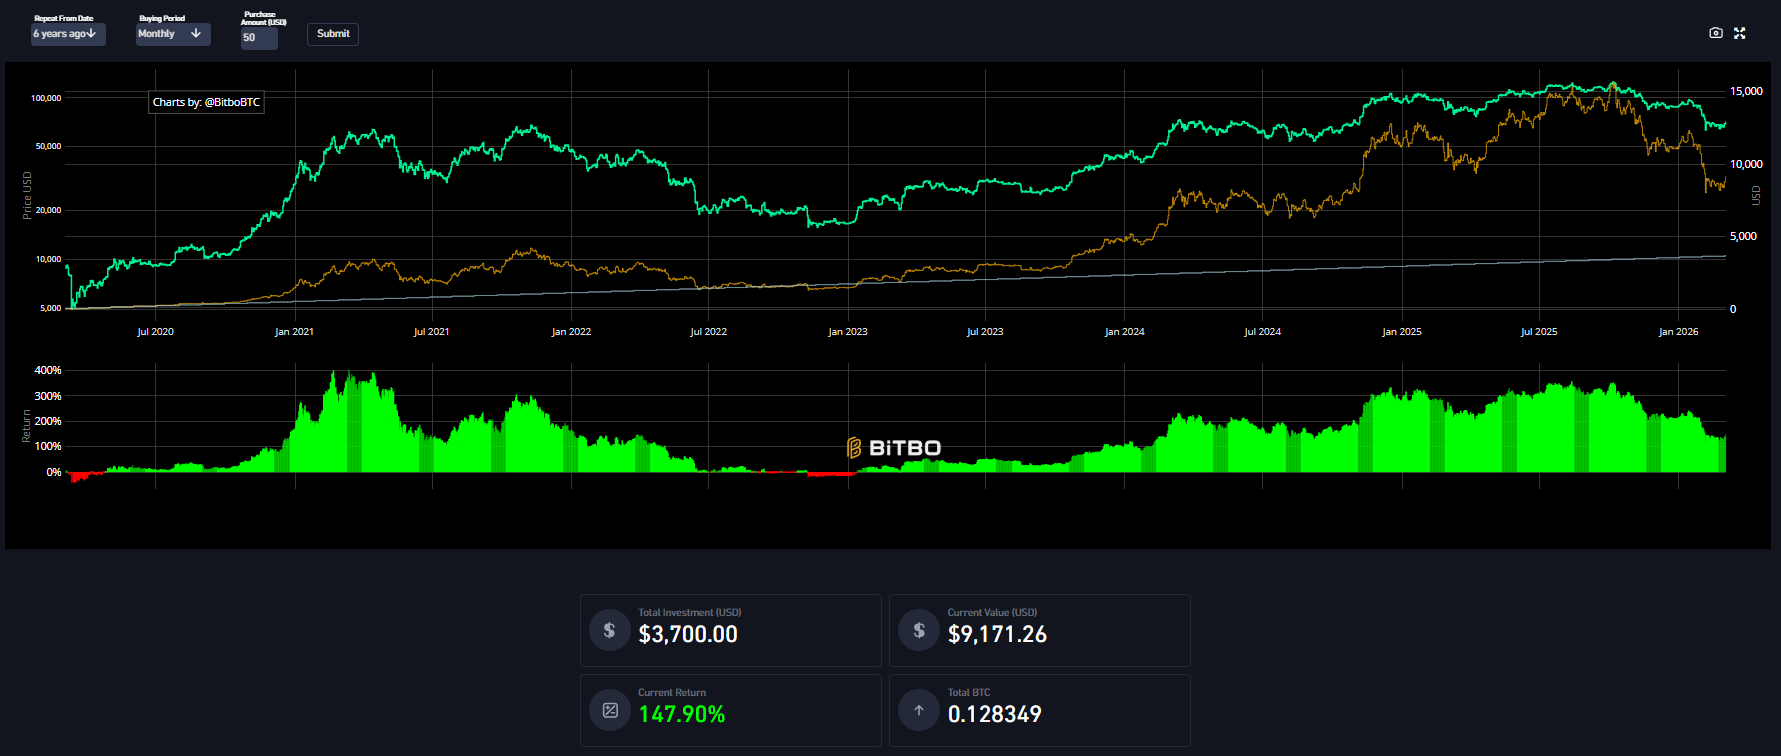
Task: Select the Jul 2025 x-axis label
Action: click(1538, 332)
